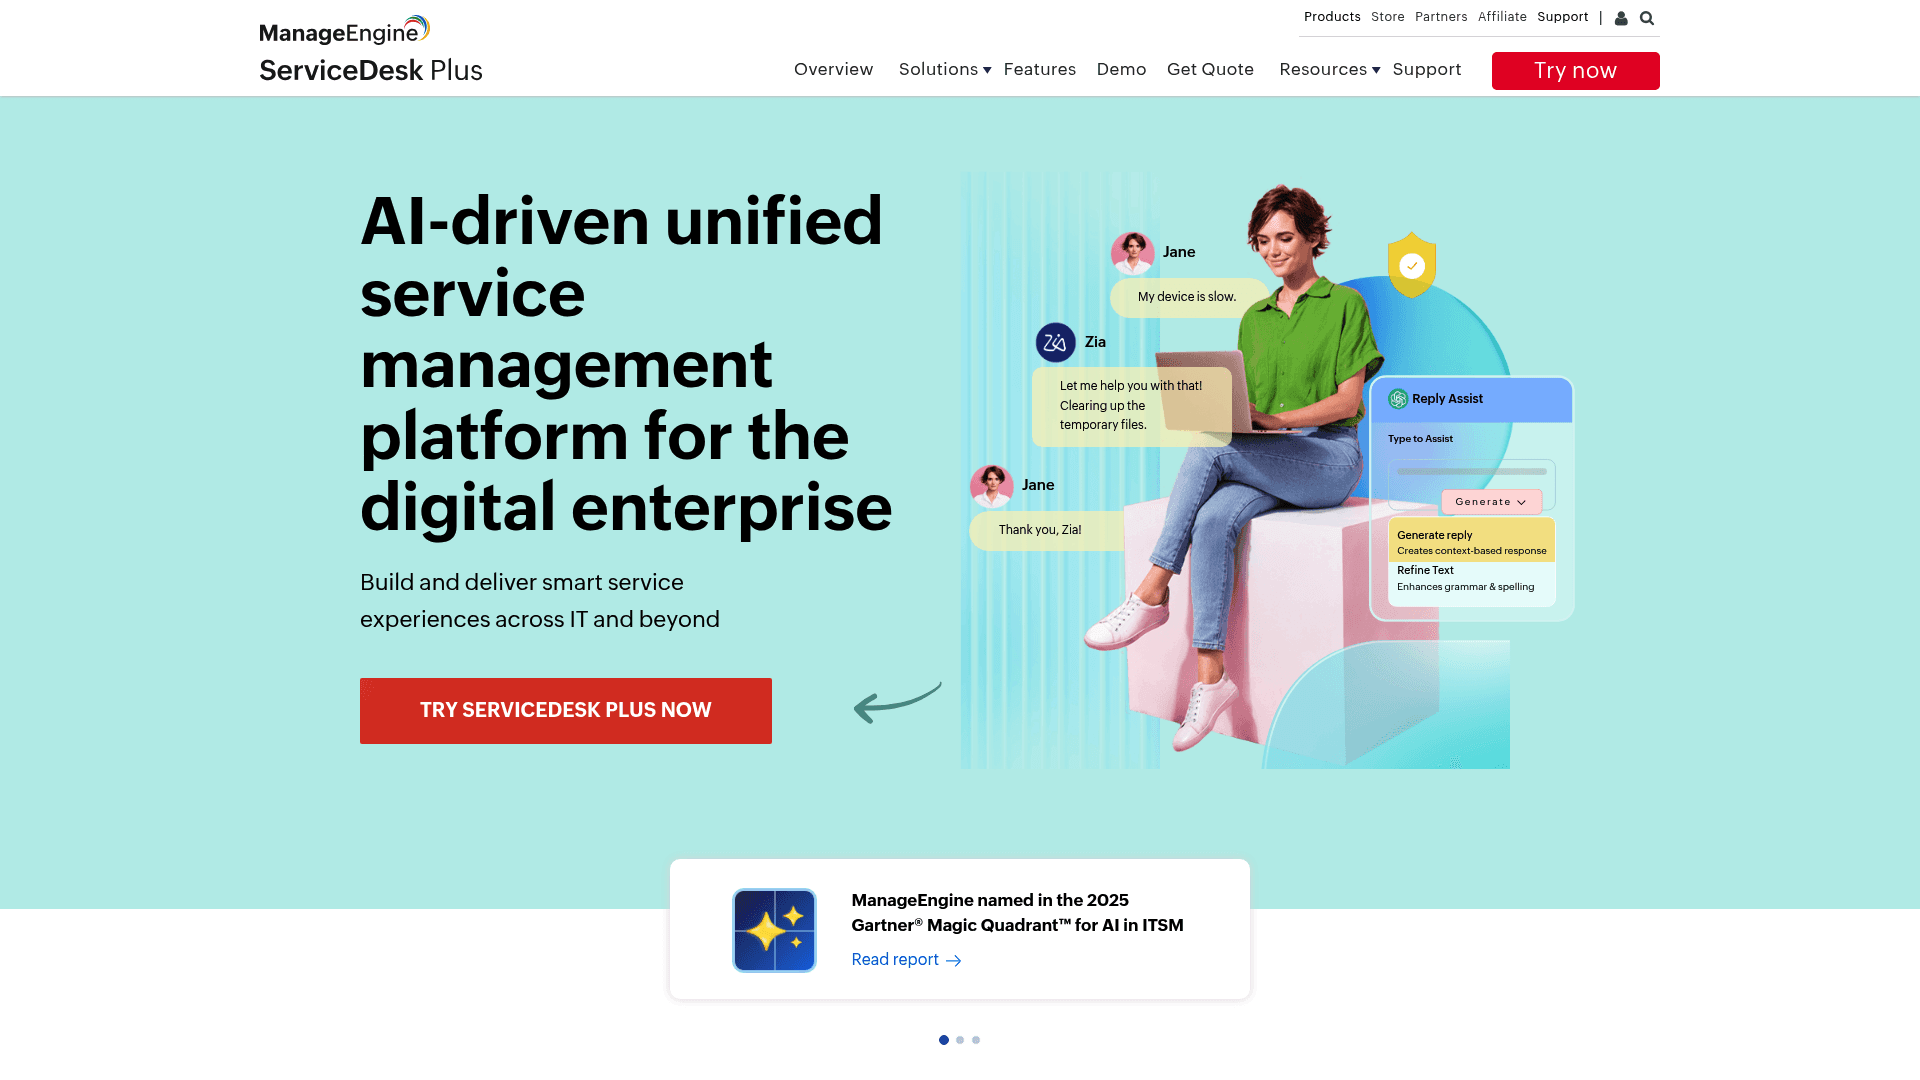Screen dimensions: 1920x1080
Task: Click the second carousel dot
Action: (959, 1039)
